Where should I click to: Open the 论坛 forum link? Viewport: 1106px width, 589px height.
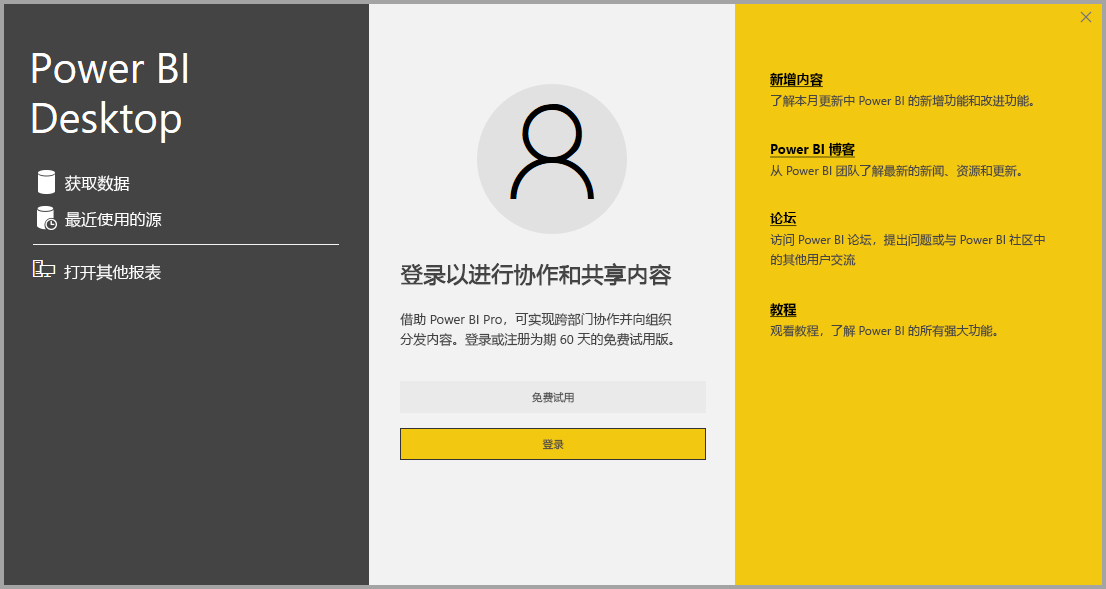pos(783,219)
